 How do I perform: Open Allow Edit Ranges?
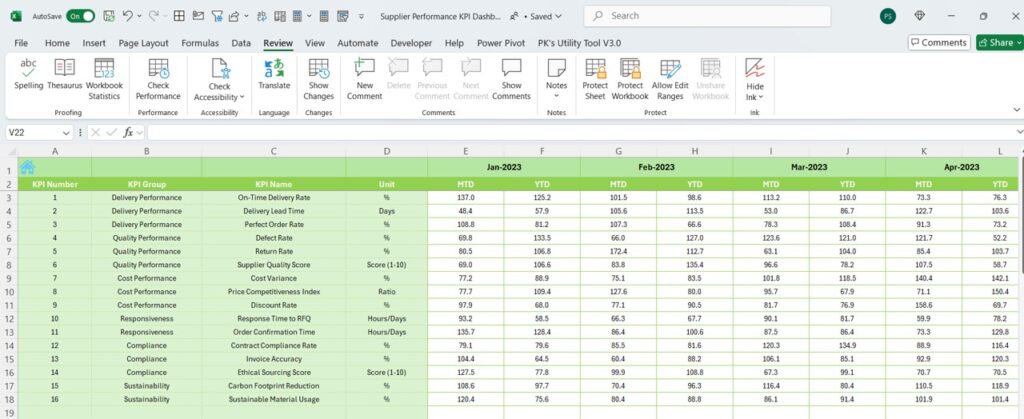click(x=670, y=79)
